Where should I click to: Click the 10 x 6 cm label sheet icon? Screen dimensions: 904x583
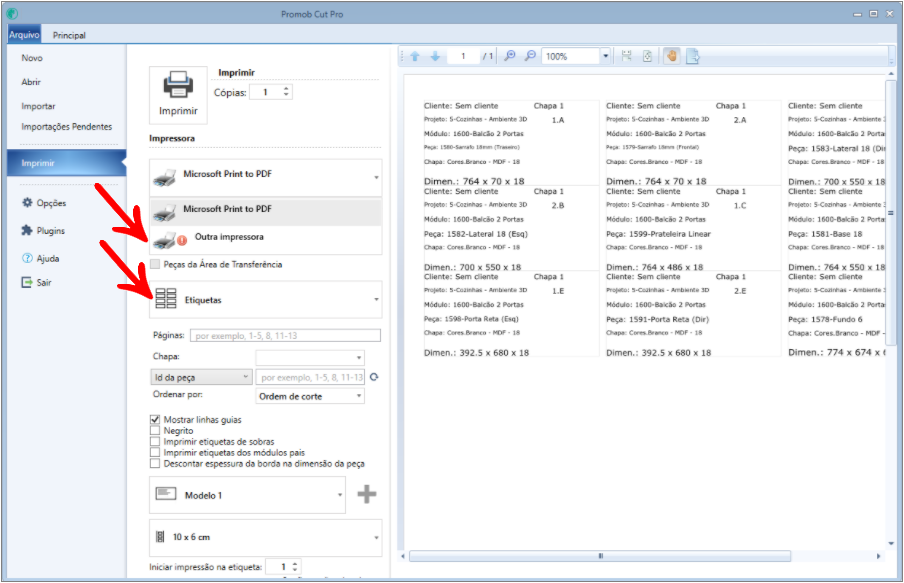[x=160, y=537]
